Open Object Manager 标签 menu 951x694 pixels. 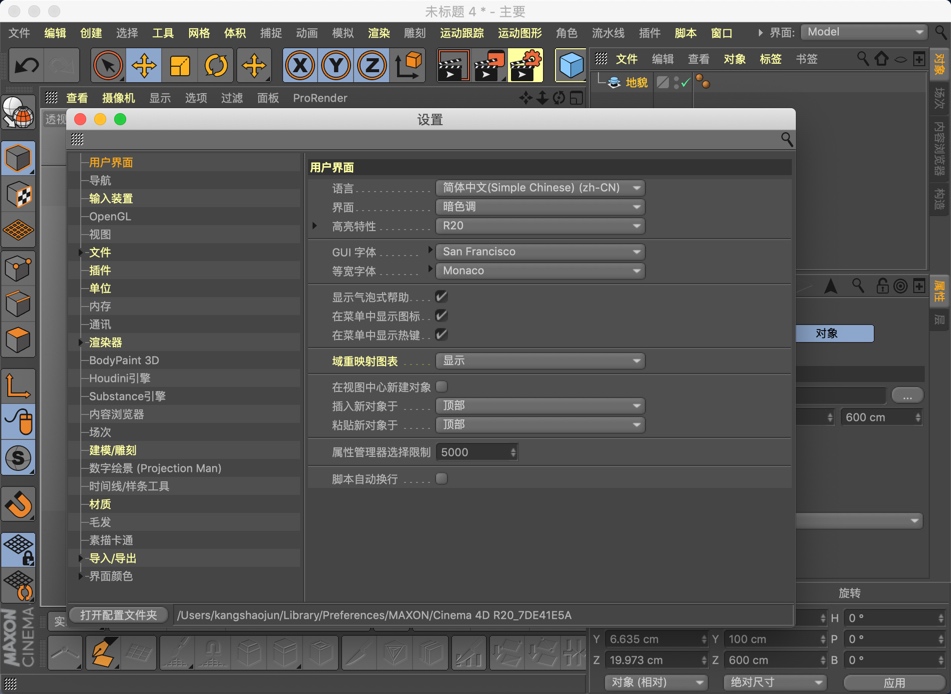[770, 59]
